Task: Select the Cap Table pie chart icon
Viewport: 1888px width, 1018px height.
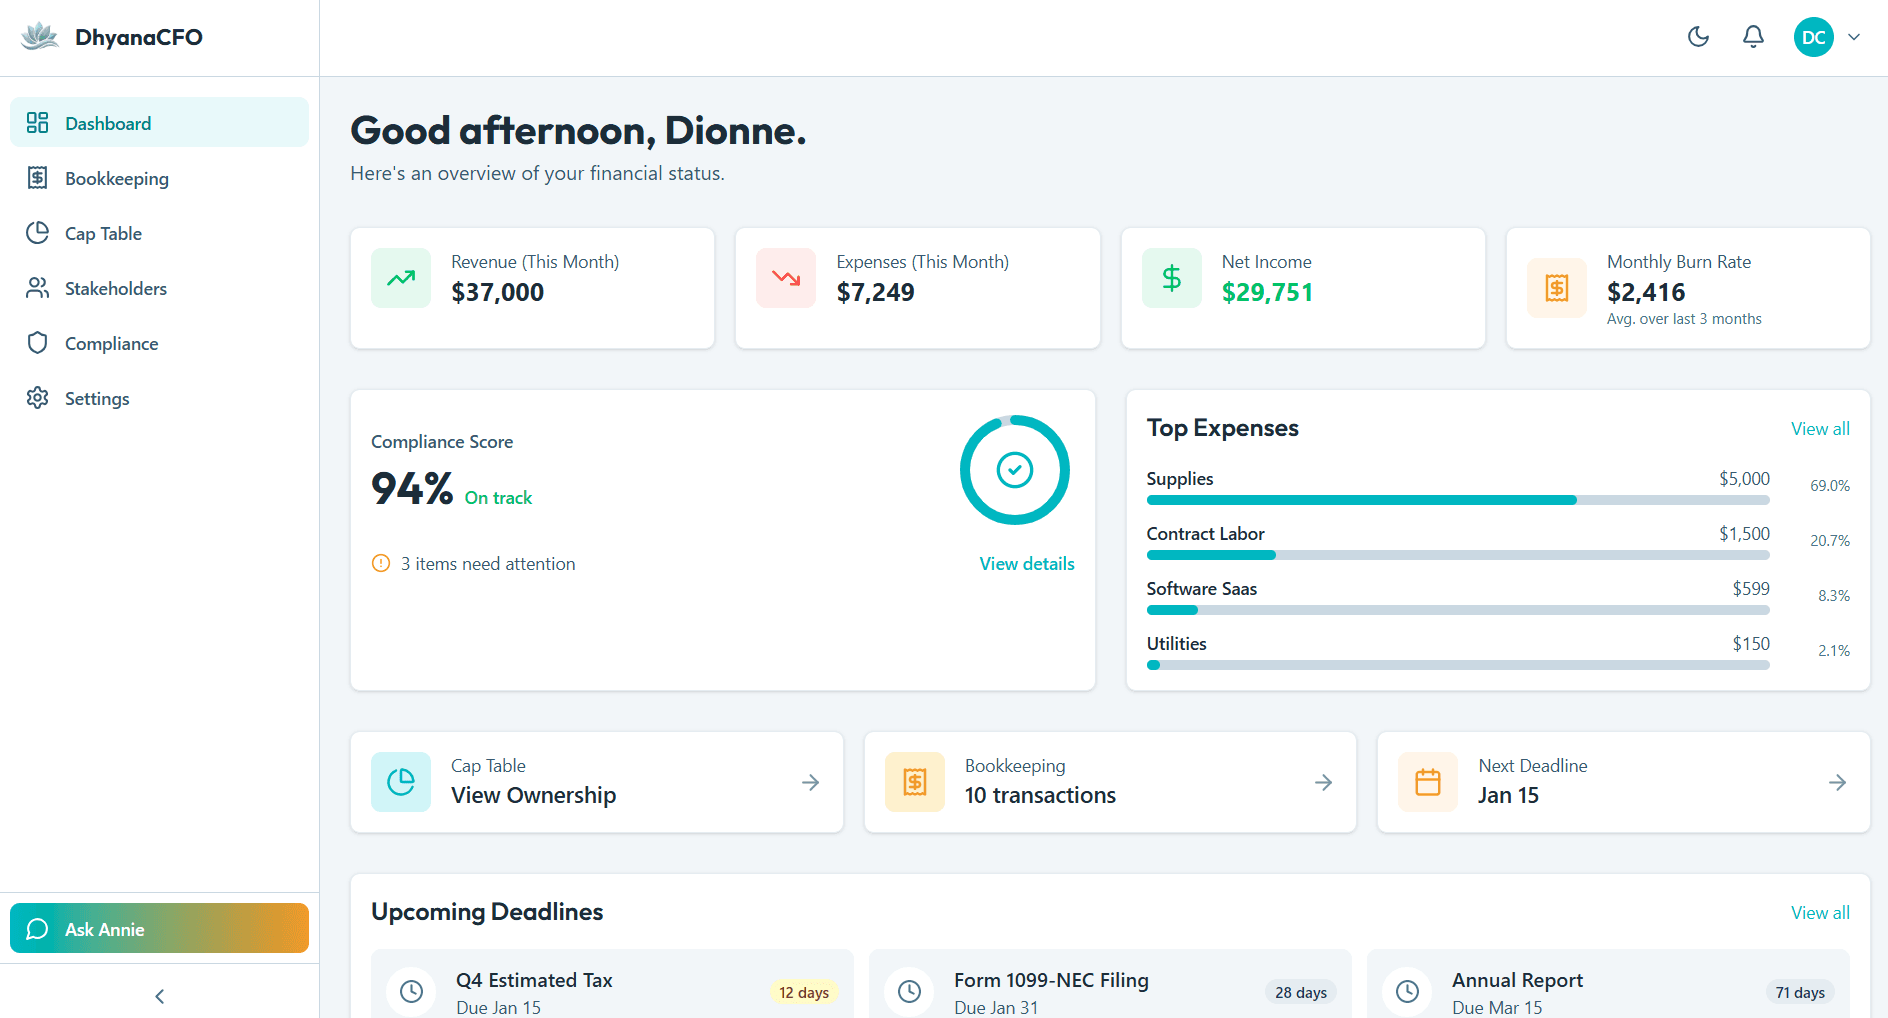Action: pyautogui.click(x=37, y=233)
